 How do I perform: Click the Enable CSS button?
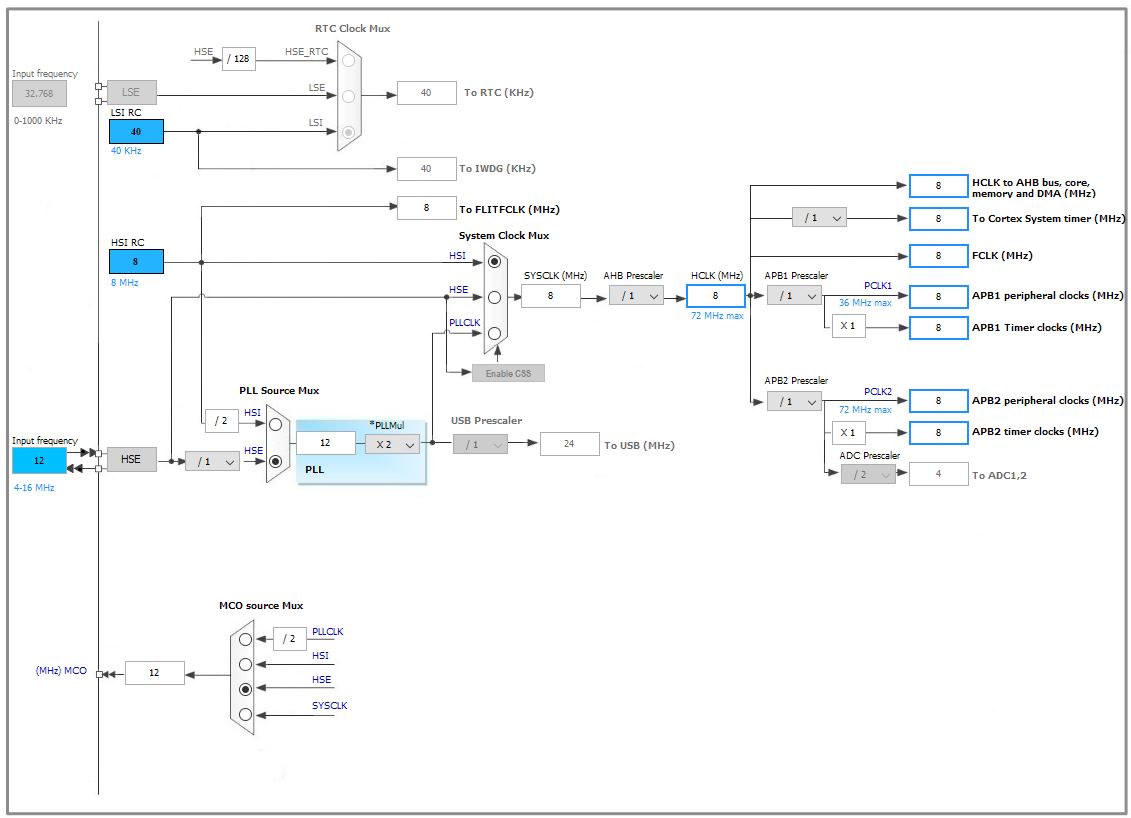point(509,373)
